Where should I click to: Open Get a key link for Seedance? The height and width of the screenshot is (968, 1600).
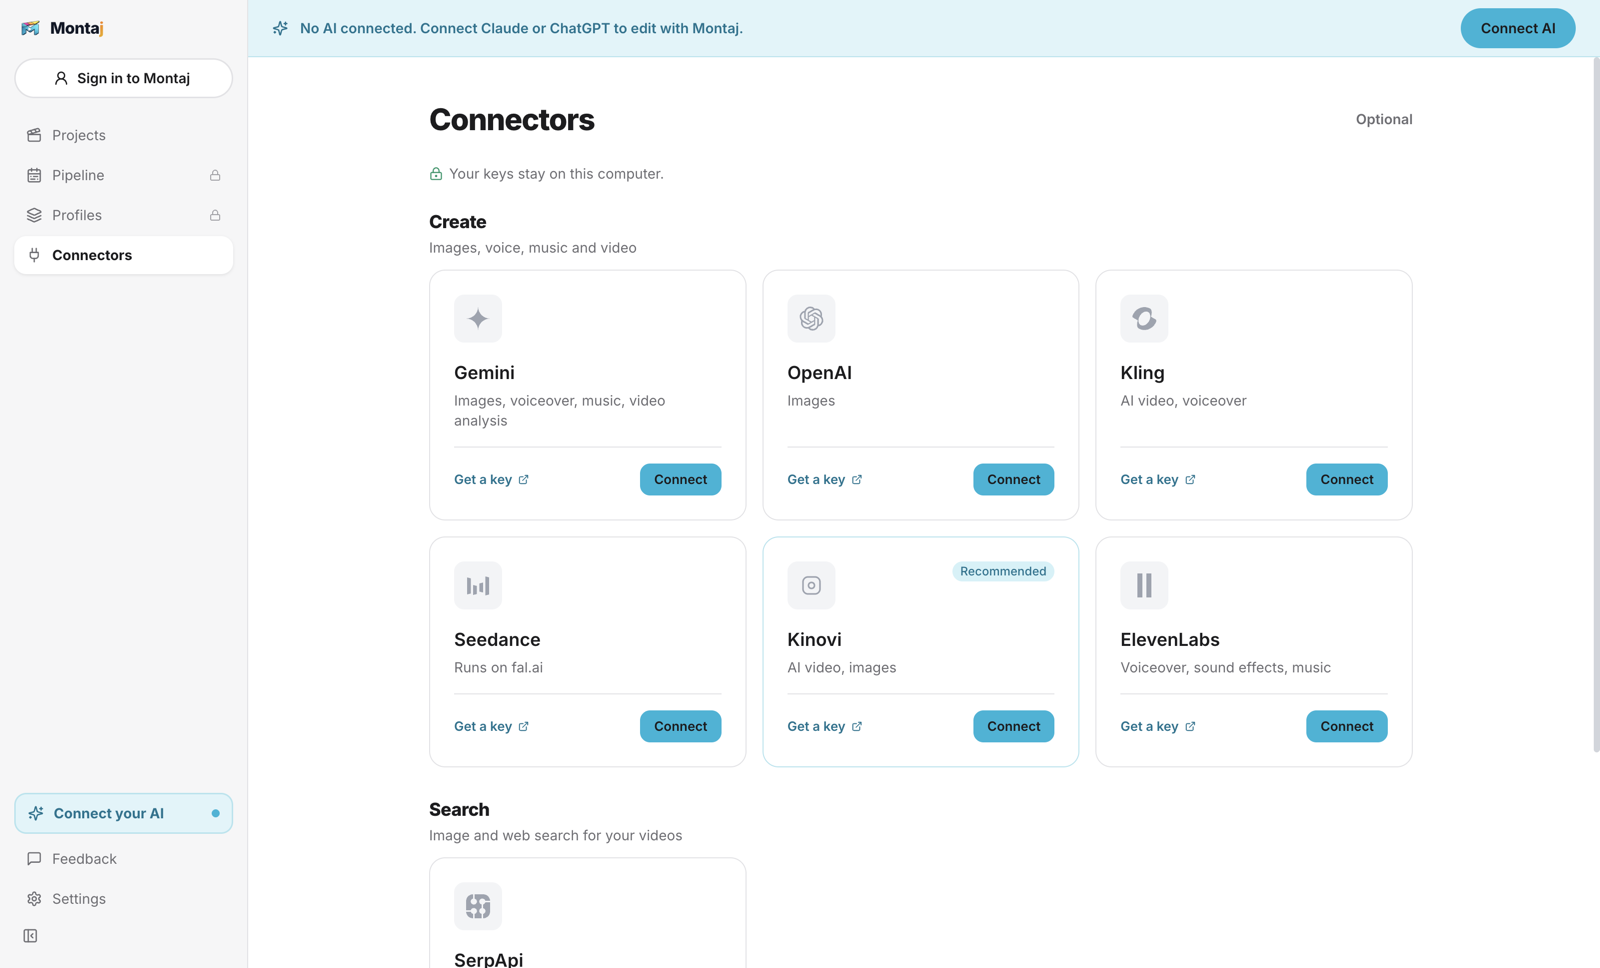[x=492, y=727]
